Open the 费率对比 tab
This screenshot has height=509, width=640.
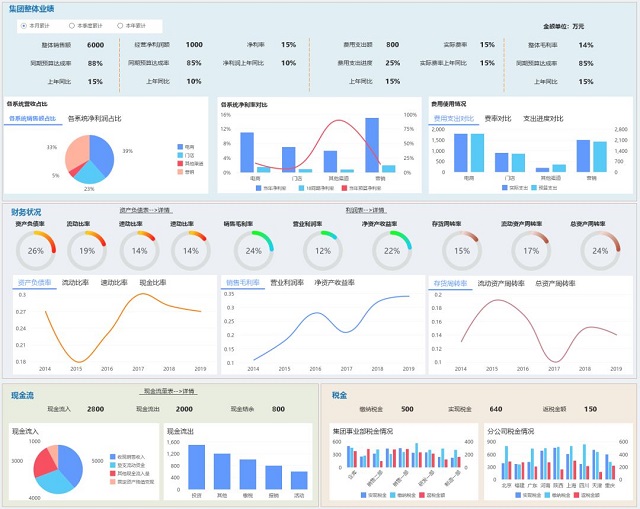[498, 119]
